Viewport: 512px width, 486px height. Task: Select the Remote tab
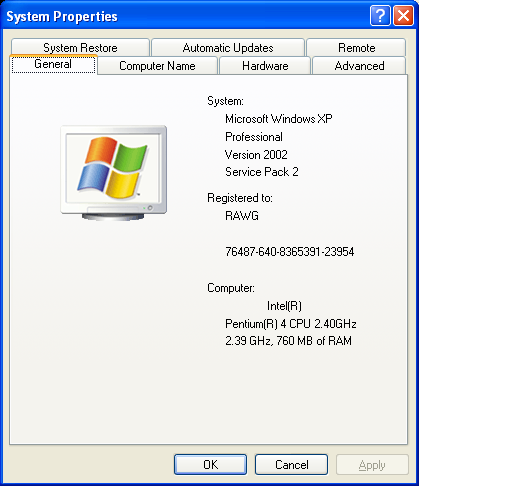point(356,48)
